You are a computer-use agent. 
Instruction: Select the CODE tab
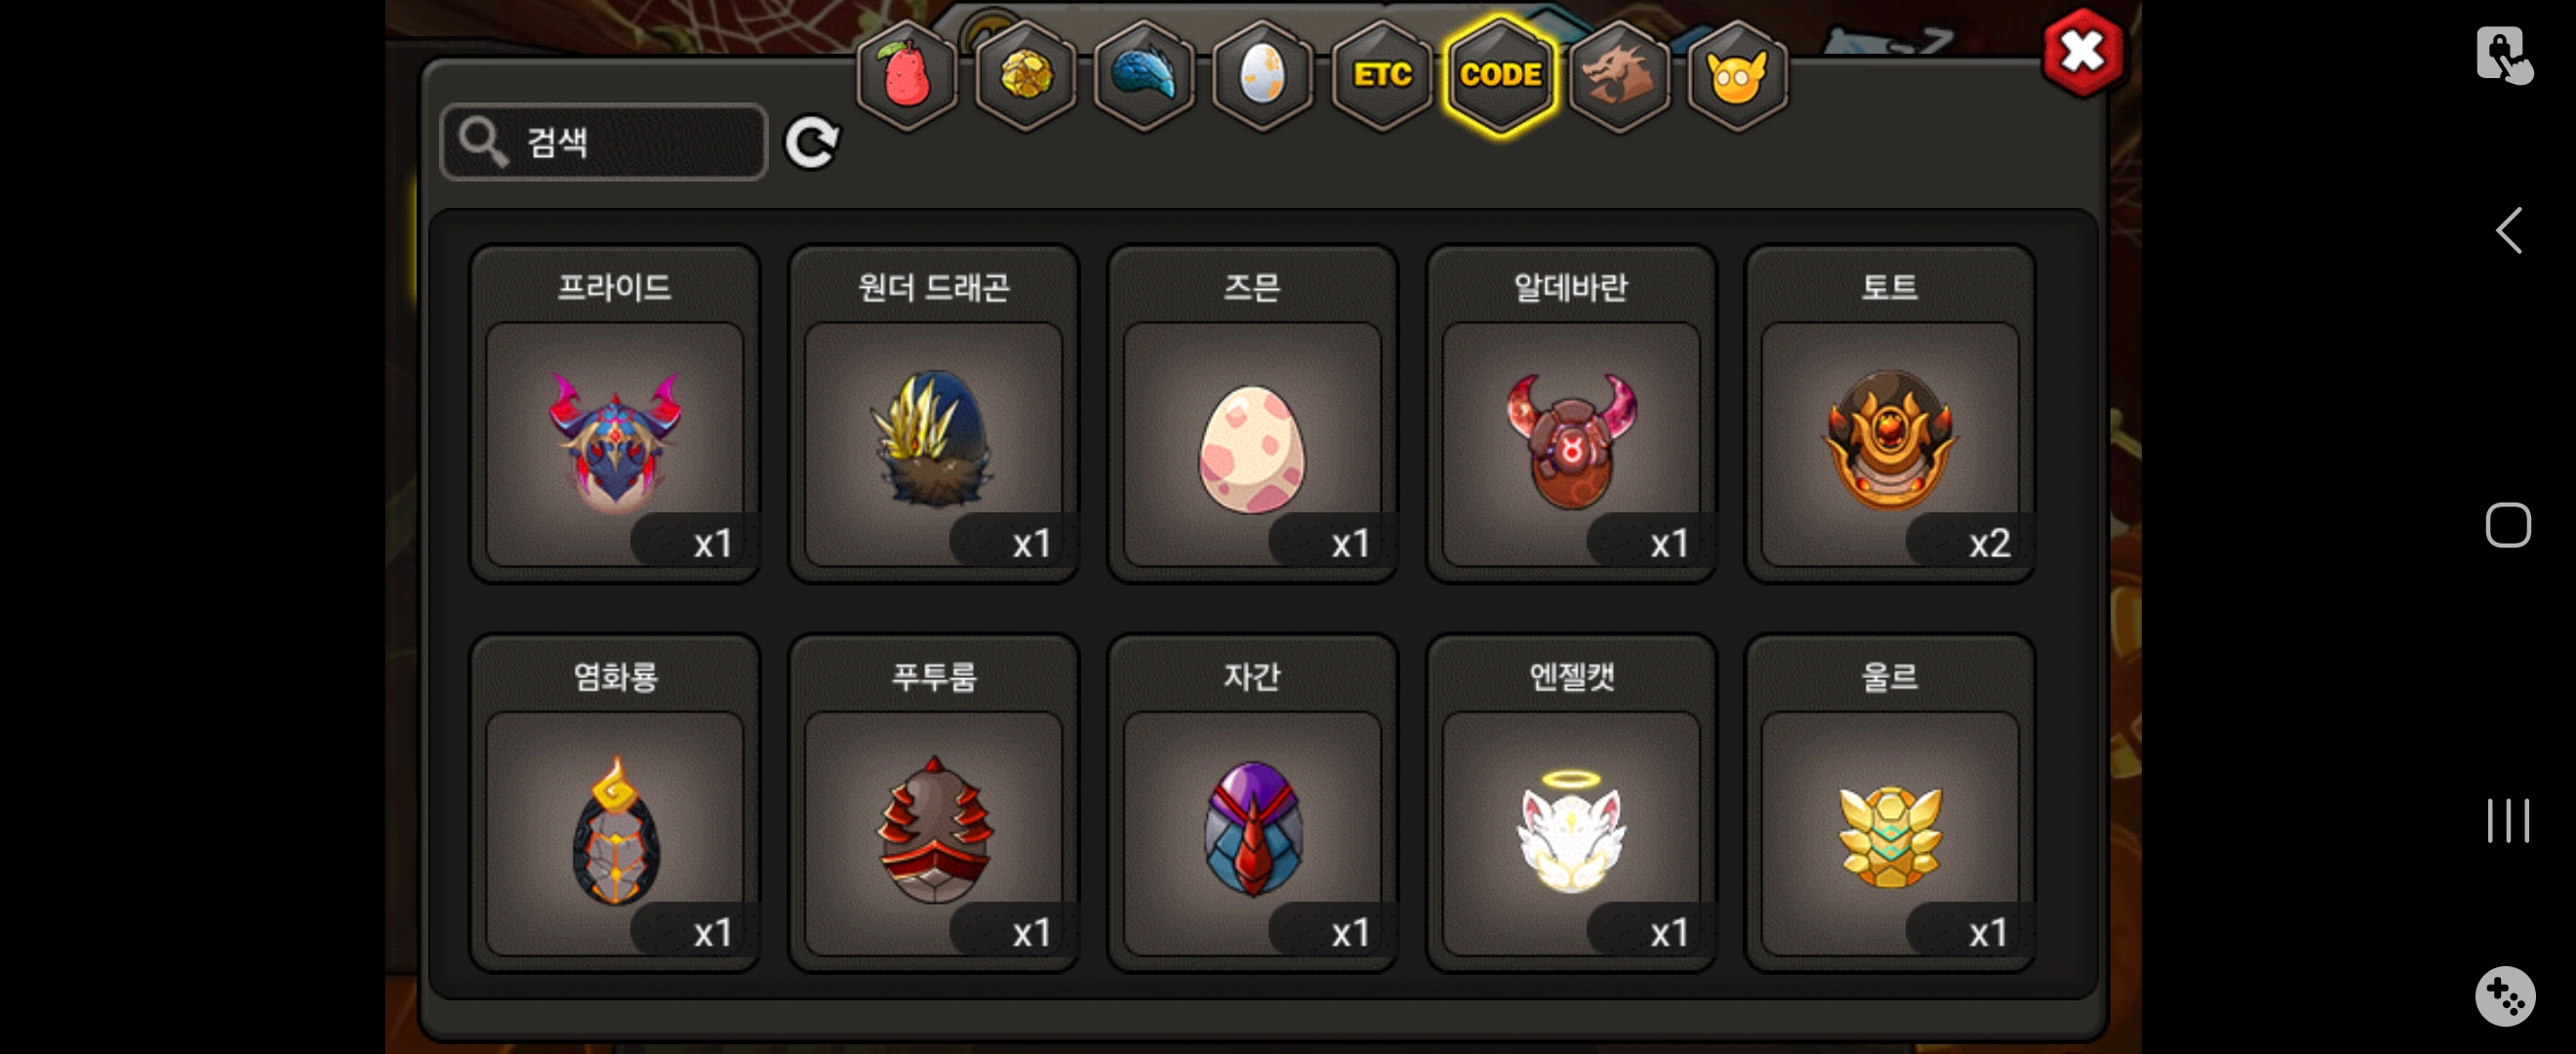[x=1500, y=75]
